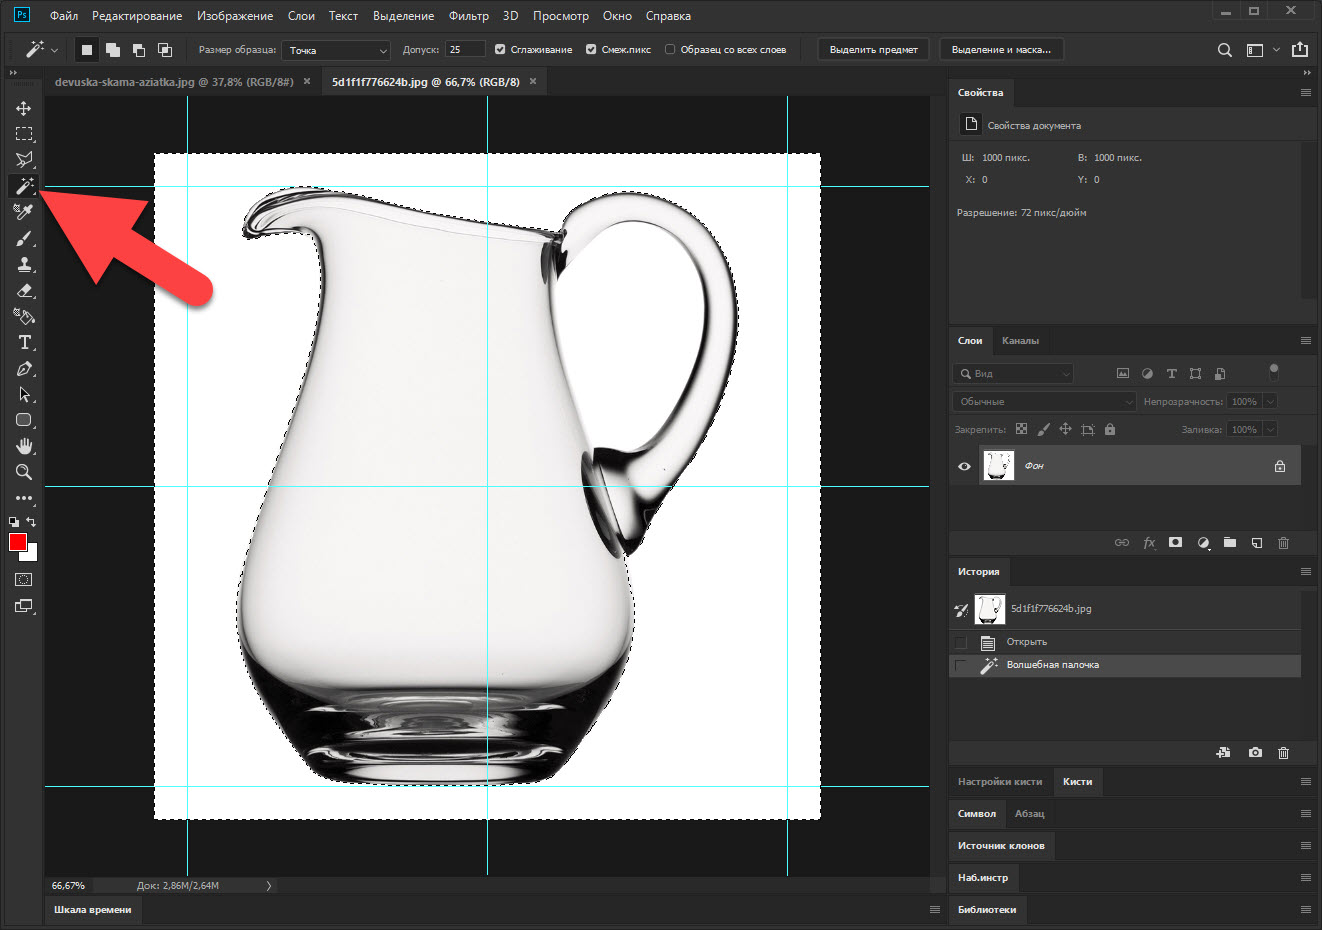Select the Eraser tool
Image resolution: width=1322 pixels, height=930 pixels.
point(24,290)
